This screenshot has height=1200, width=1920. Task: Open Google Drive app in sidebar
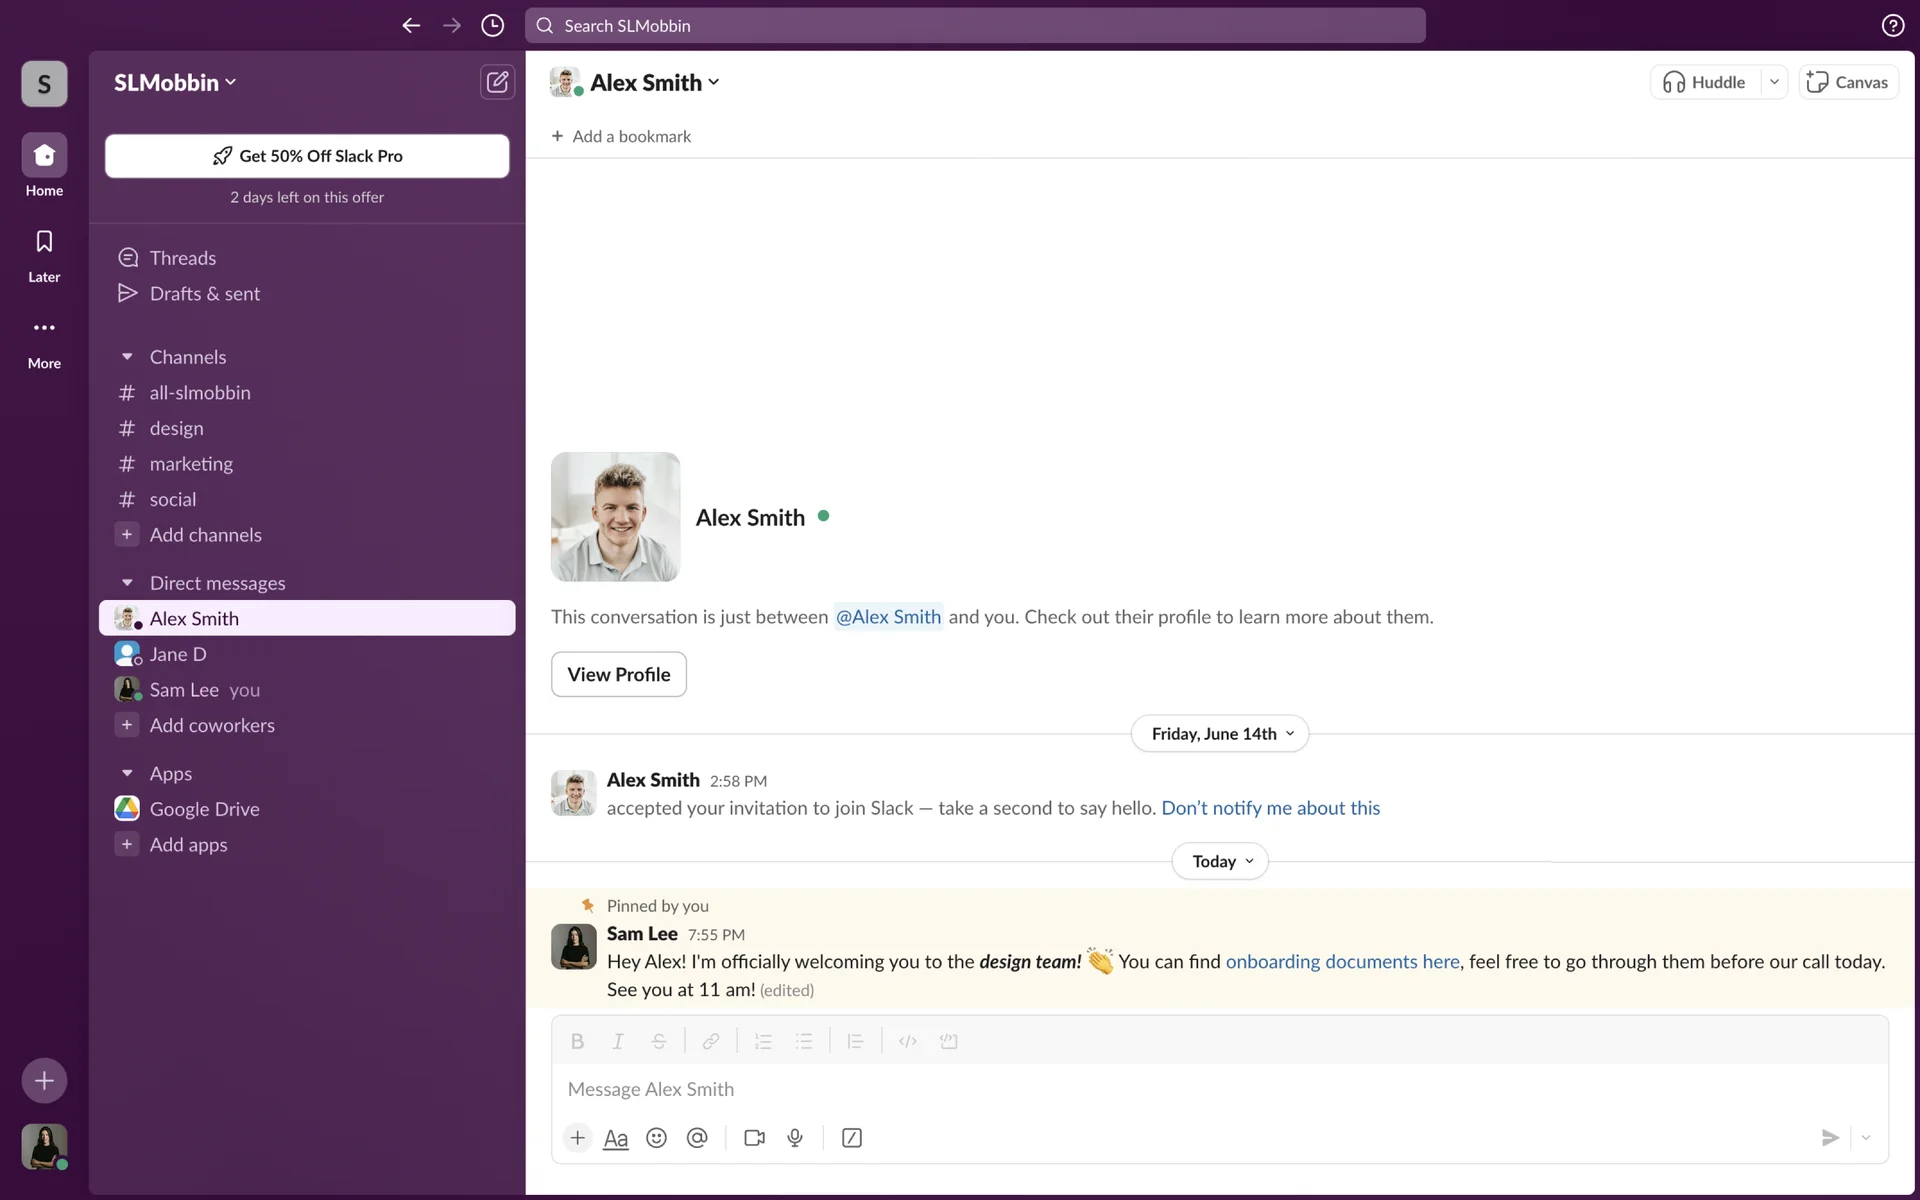click(x=204, y=809)
